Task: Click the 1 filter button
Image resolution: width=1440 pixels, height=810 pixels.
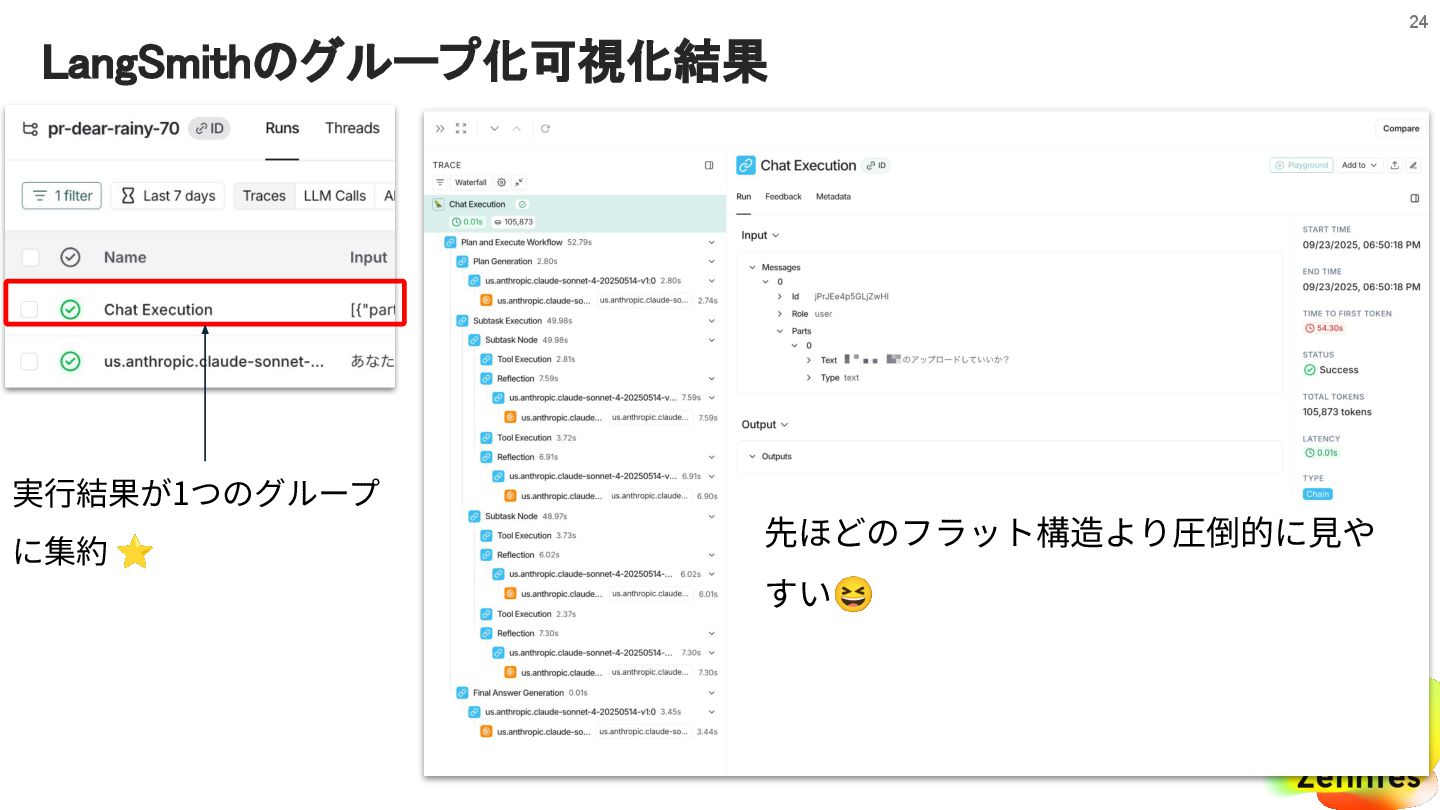Action: 62,196
